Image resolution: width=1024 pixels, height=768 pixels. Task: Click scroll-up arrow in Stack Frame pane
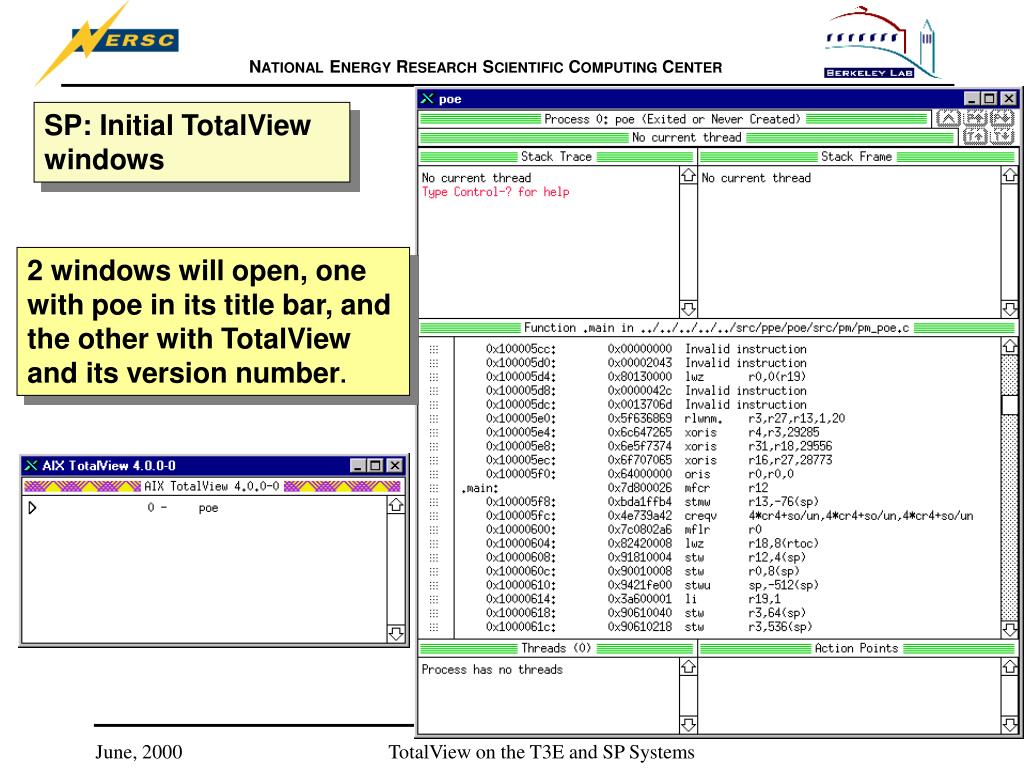coord(1010,176)
